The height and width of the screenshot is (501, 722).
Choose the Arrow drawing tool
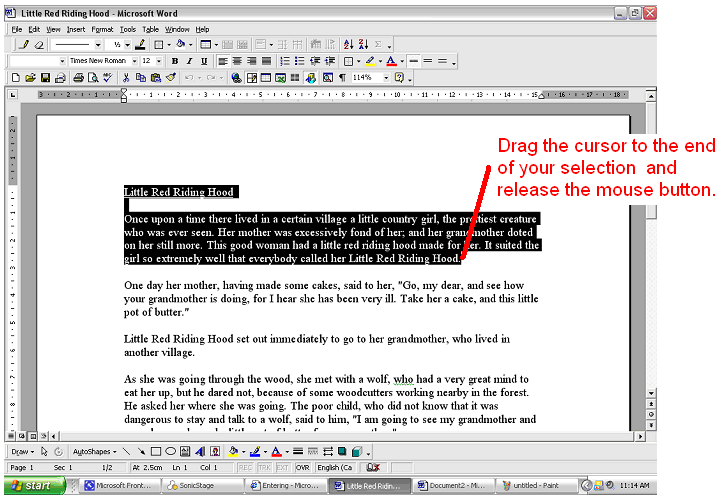pos(141,451)
